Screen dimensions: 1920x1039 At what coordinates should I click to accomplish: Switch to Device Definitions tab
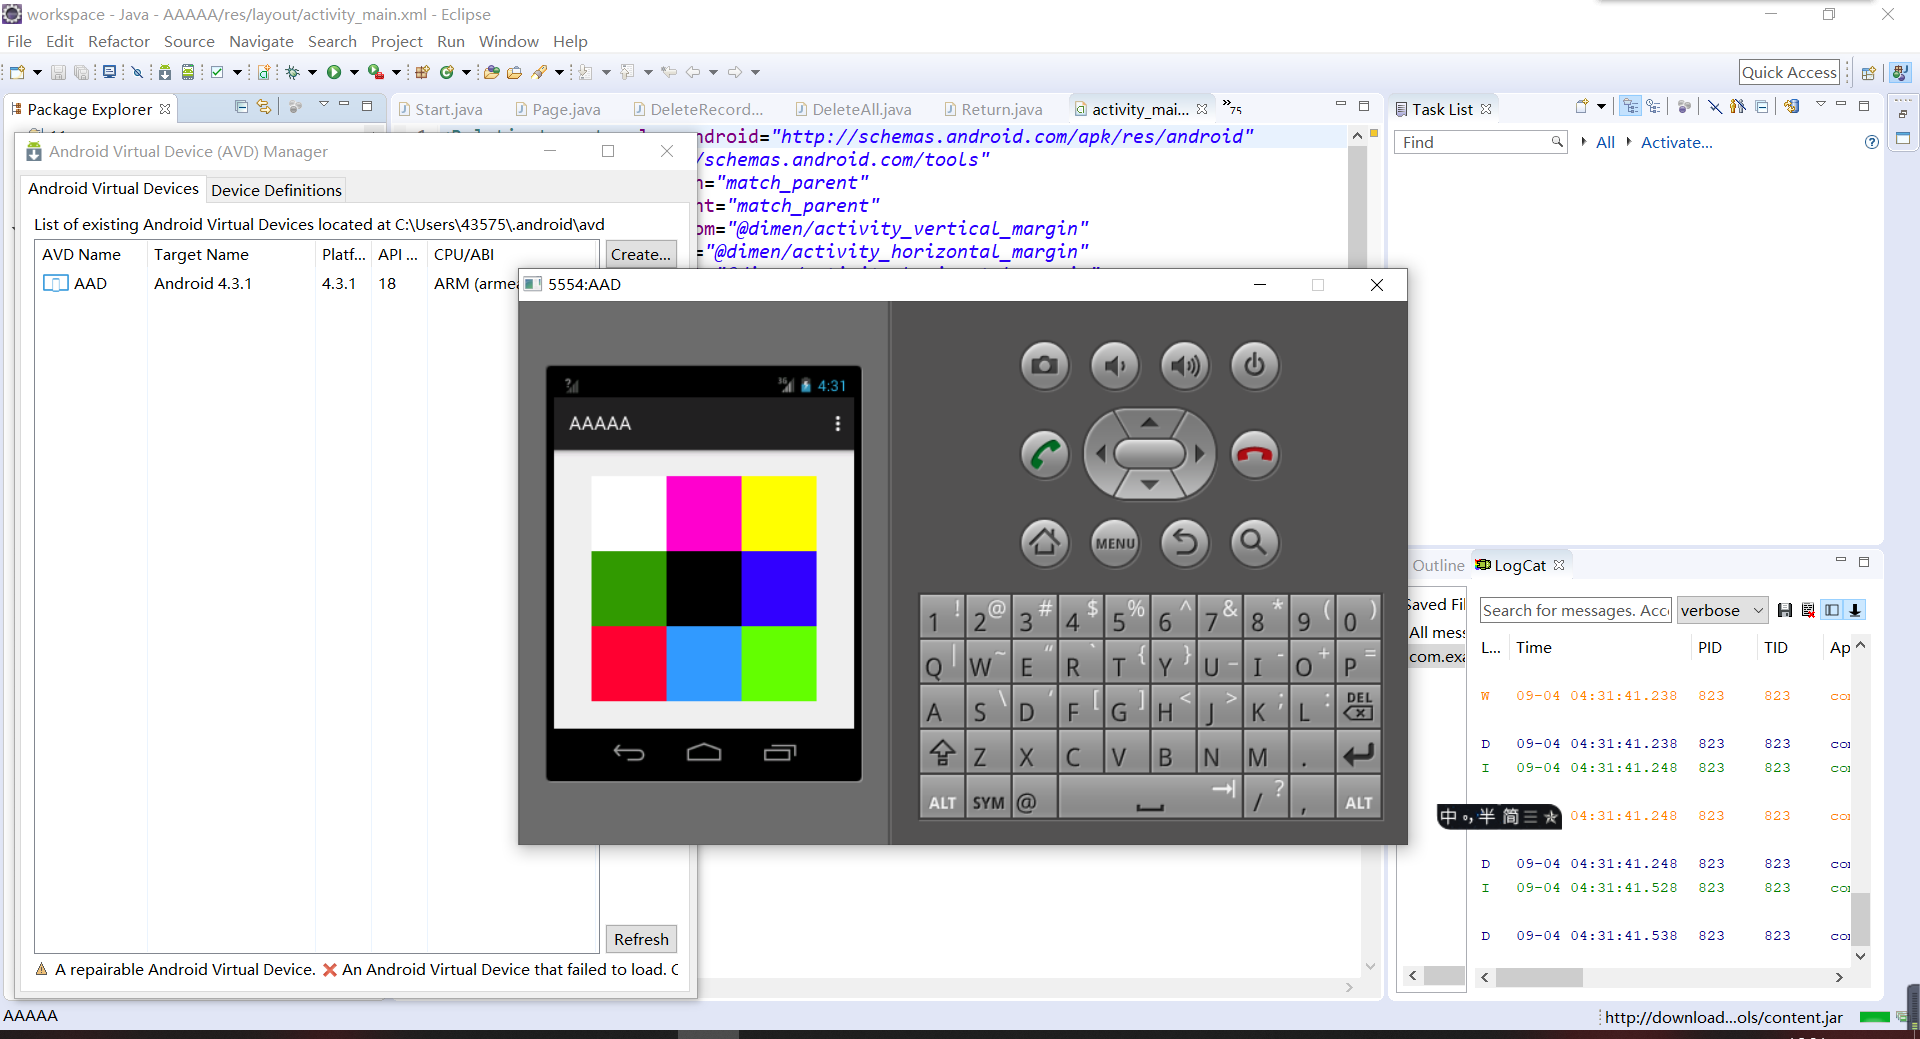point(276,190)
